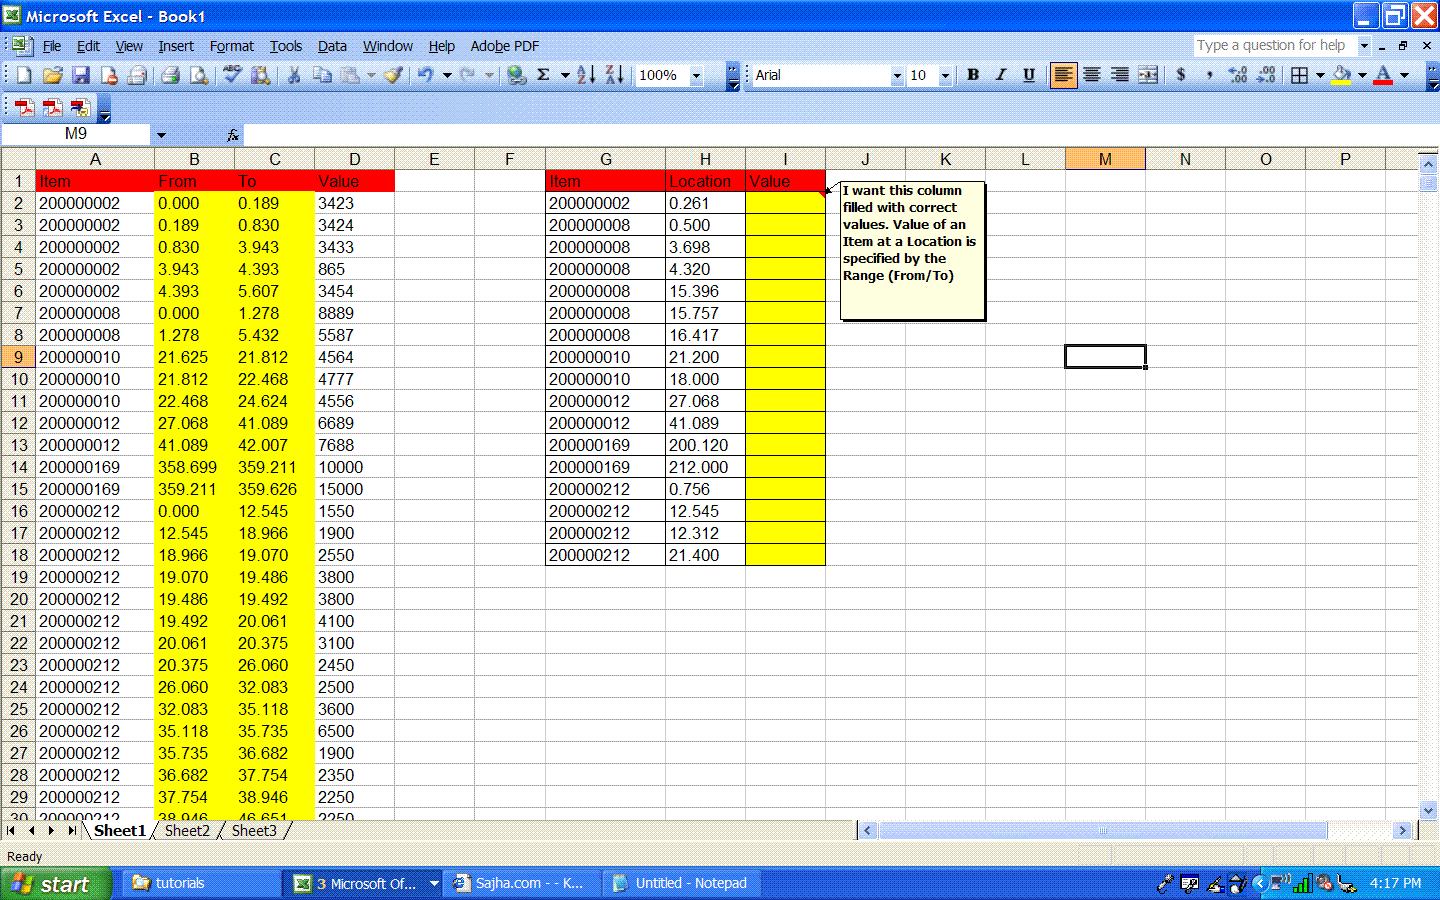Click the Windows start button
This screenshot has width=1440, height=900.
click(55, 884)
